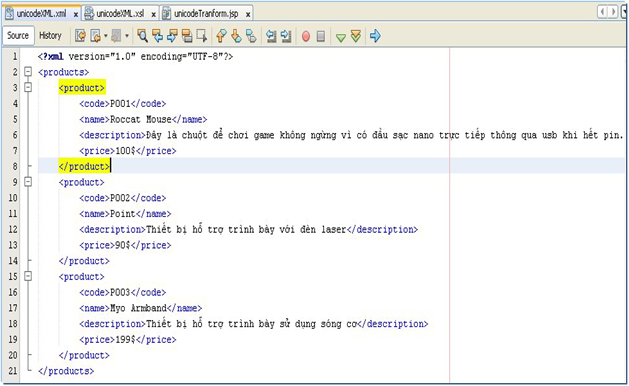Click the Point name value
Screen dimensions: 629x386
pyautogui.click(x=123, y=213)
